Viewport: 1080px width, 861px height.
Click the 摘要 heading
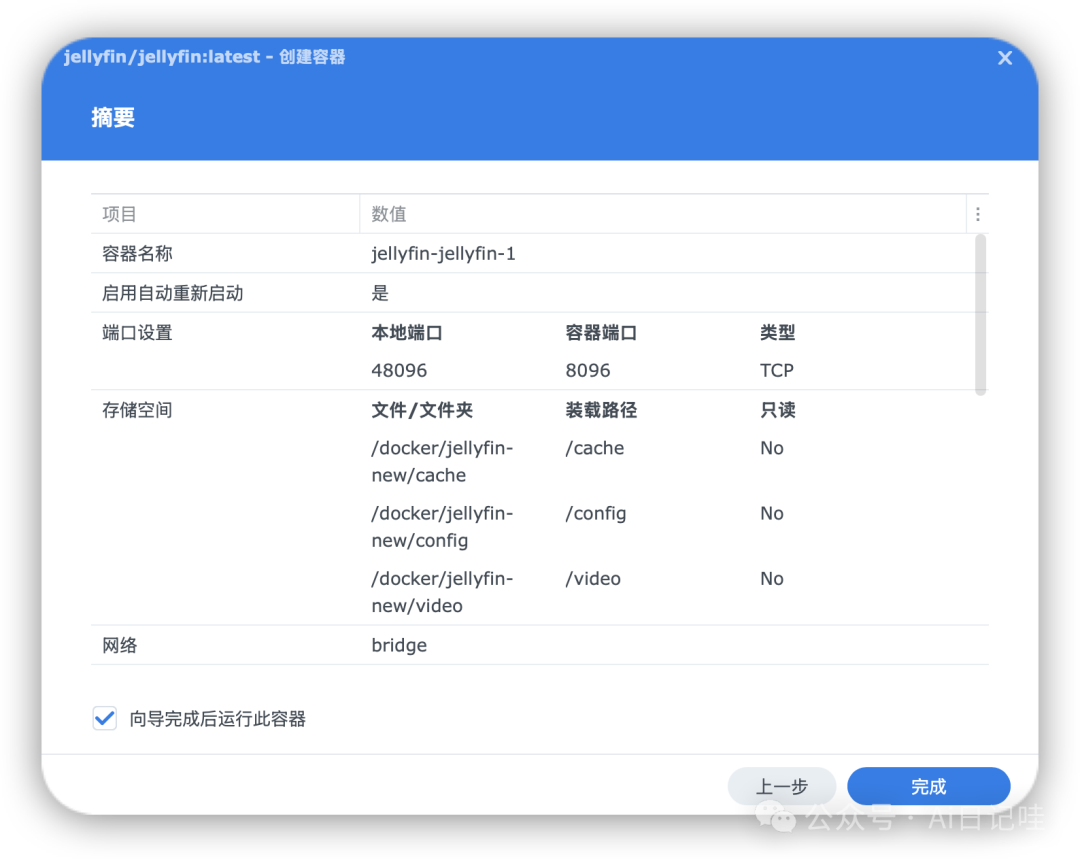click(113, 117)
